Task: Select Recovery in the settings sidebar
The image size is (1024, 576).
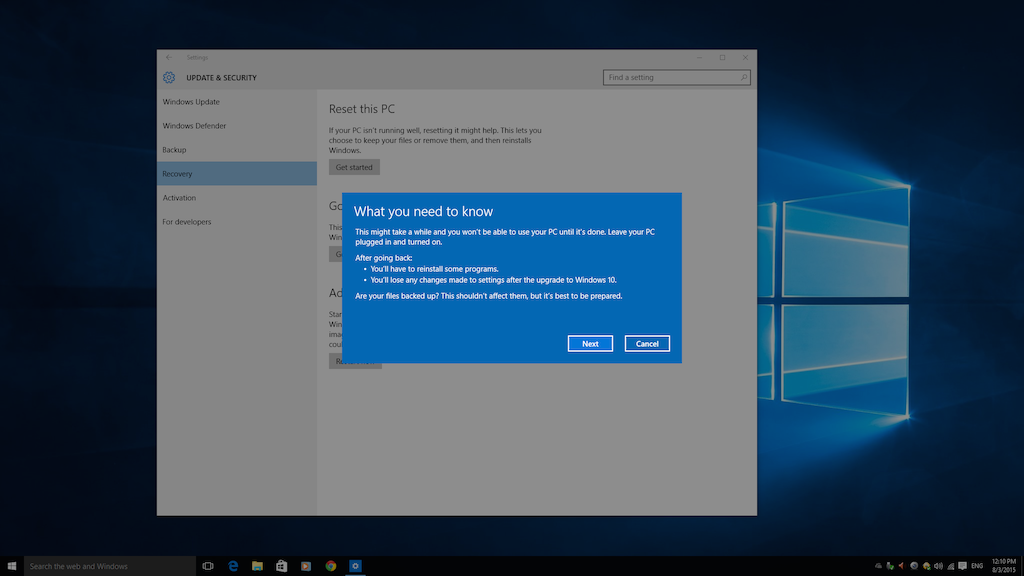Action: point(236,174)
